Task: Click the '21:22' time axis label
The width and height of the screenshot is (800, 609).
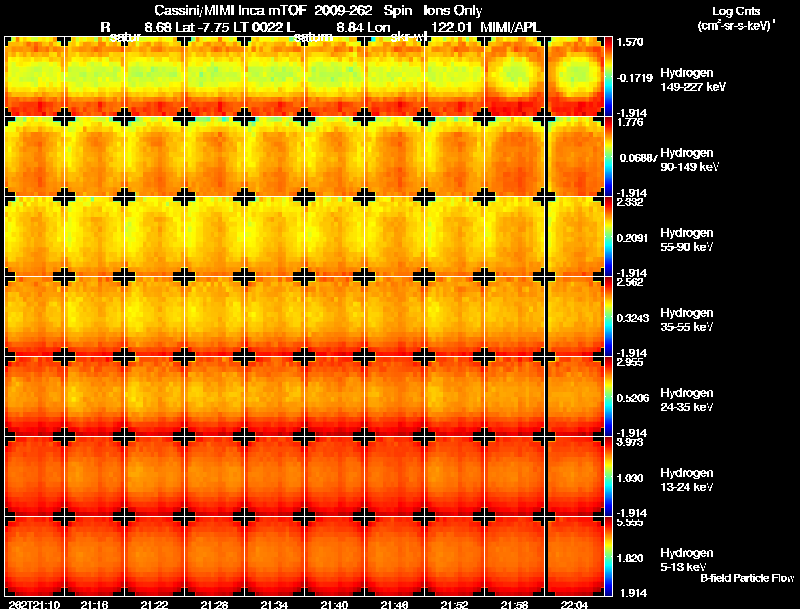Action: [x=155, y=604]
